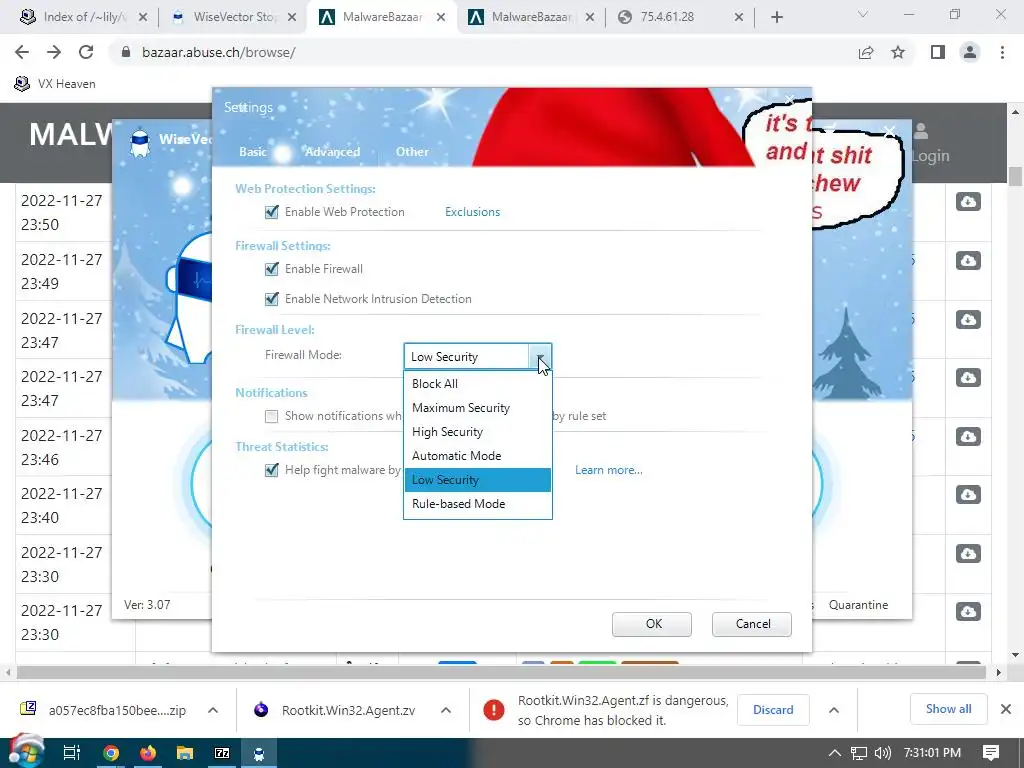
Task: Open volume control in tray
Action: (x=882, y=753)
